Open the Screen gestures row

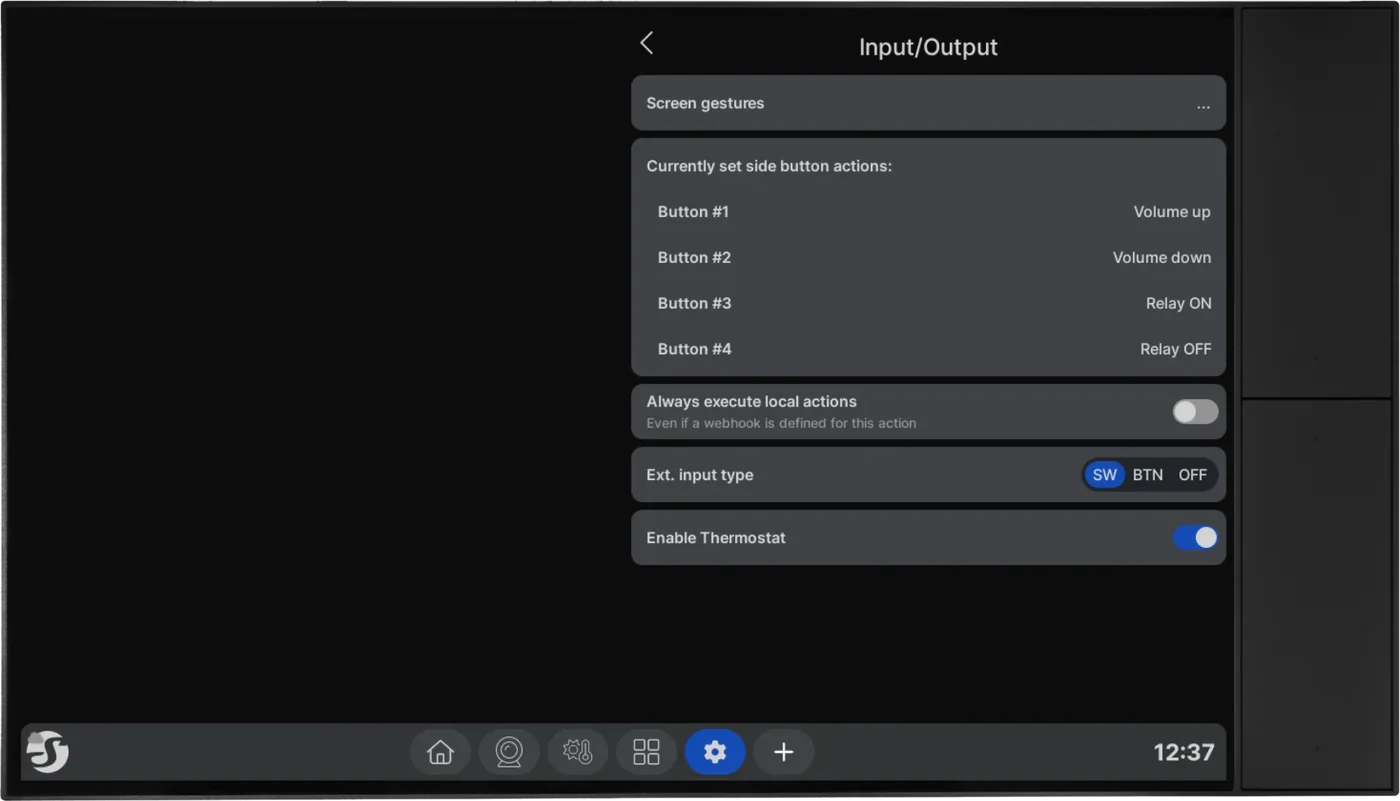click(928, 103)
